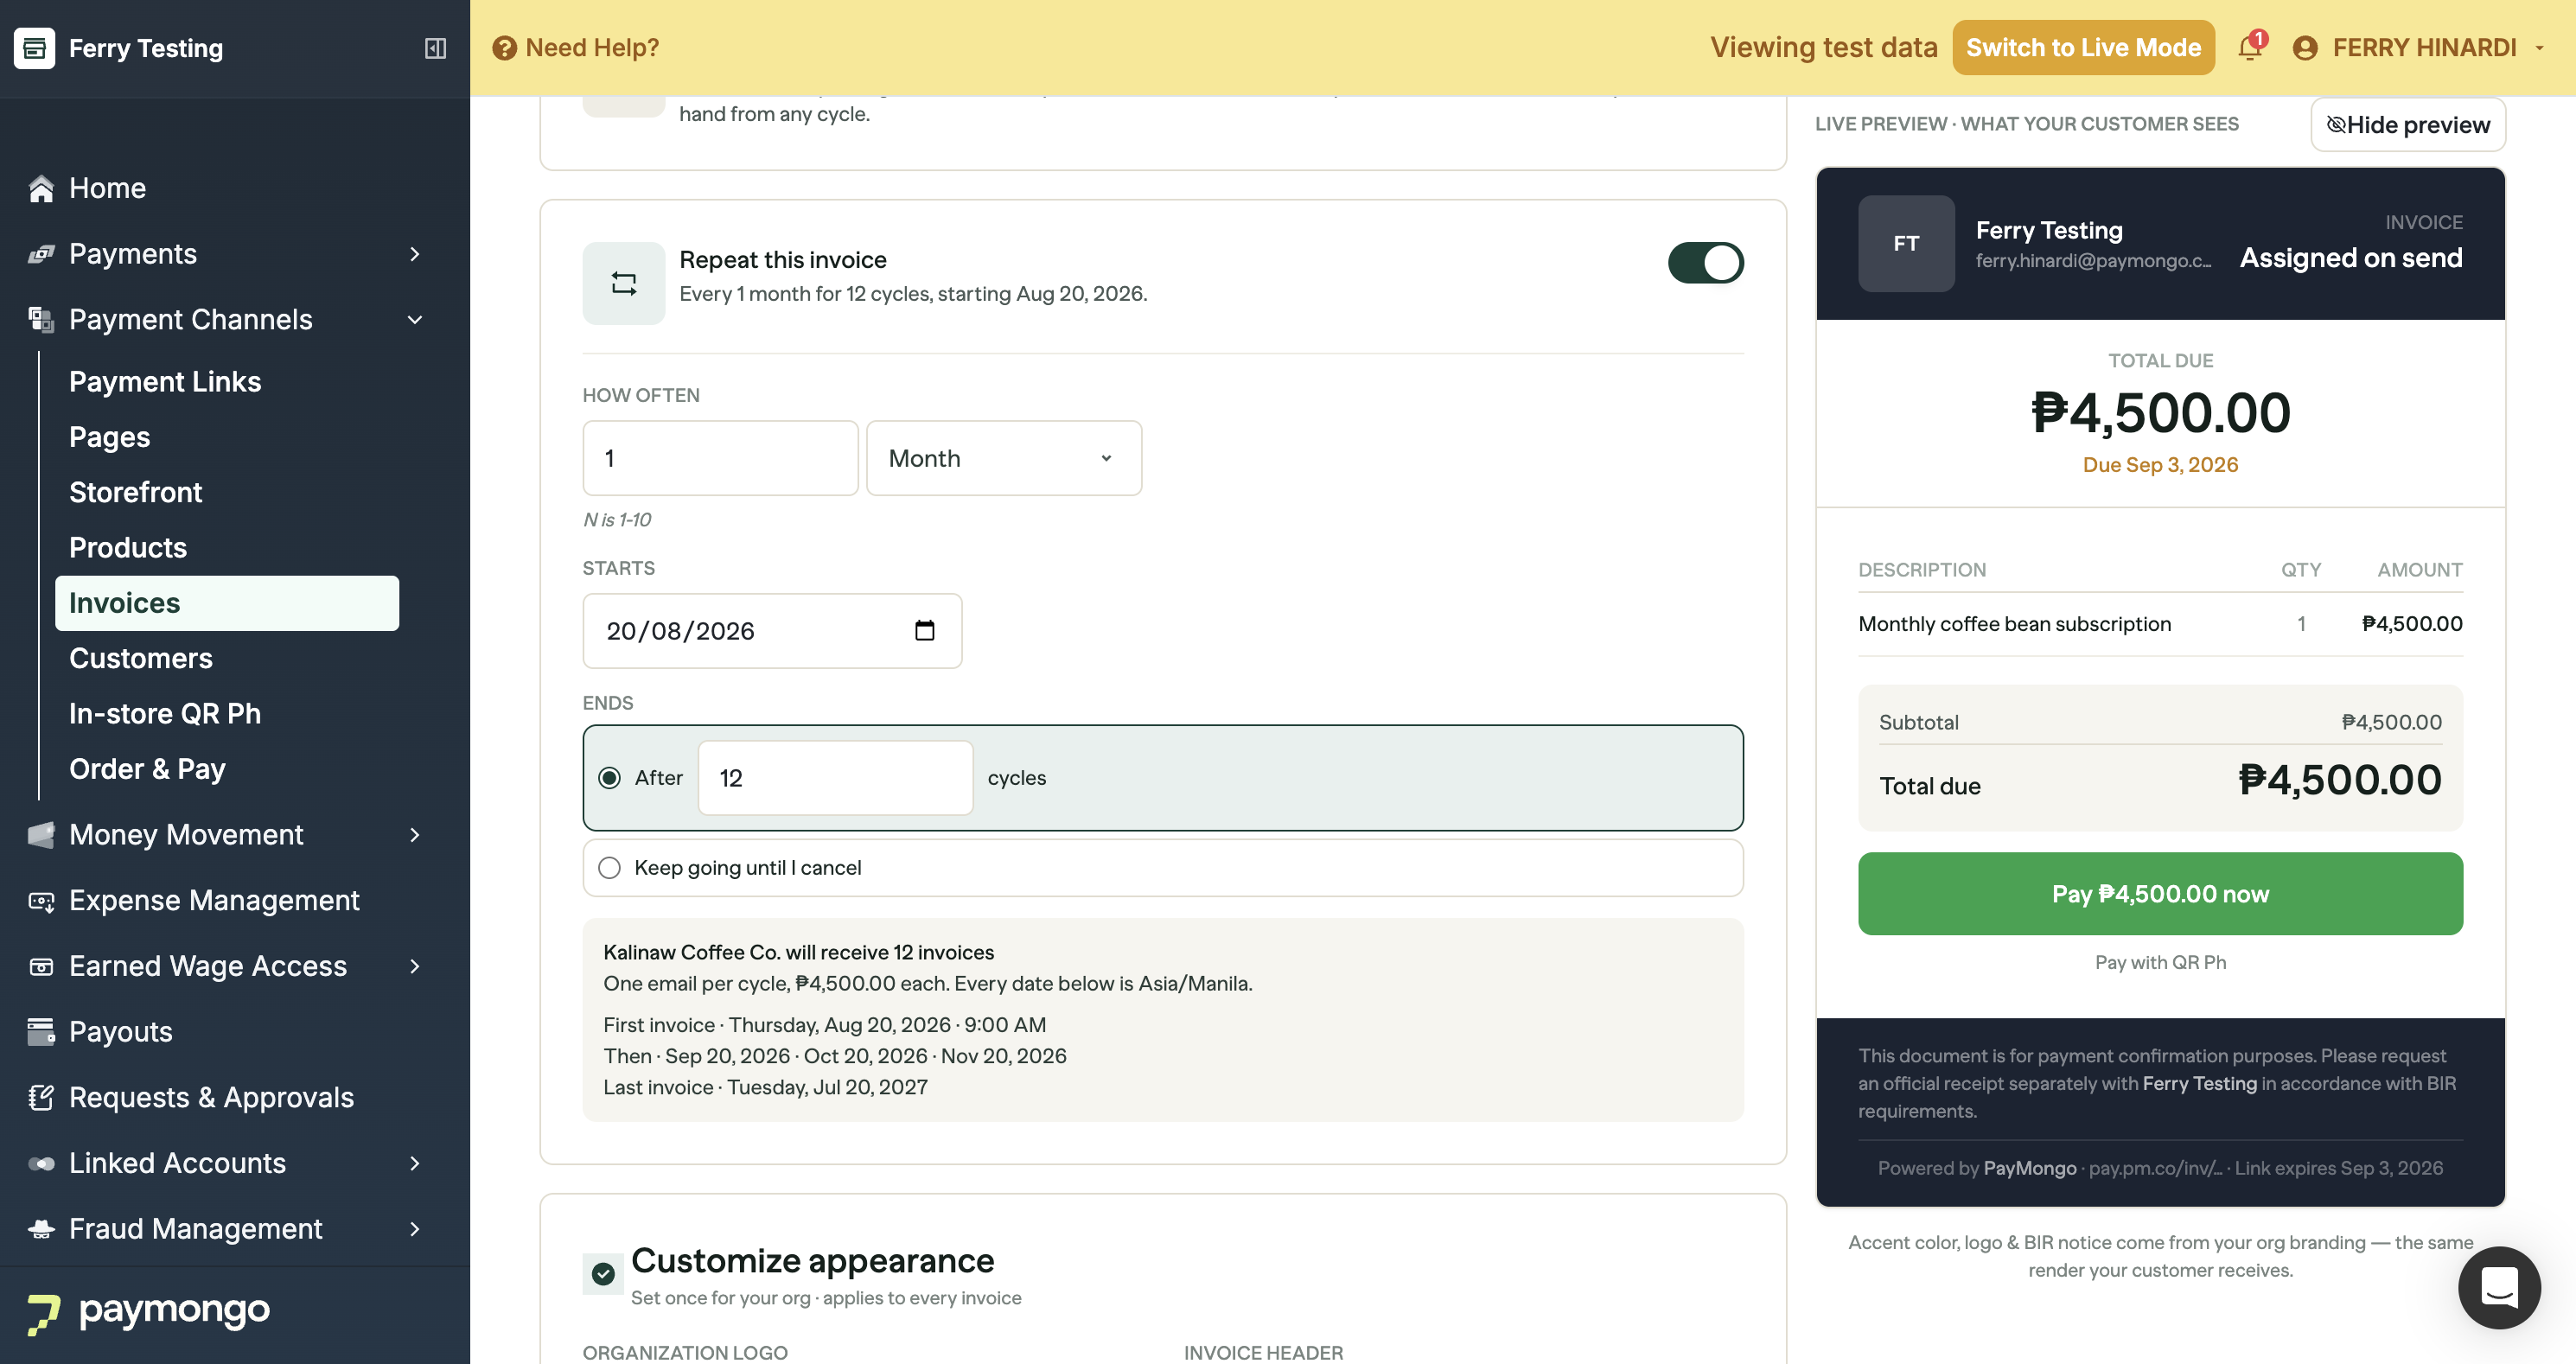
Task: Click the Starts date field
Action: [772, 631]
